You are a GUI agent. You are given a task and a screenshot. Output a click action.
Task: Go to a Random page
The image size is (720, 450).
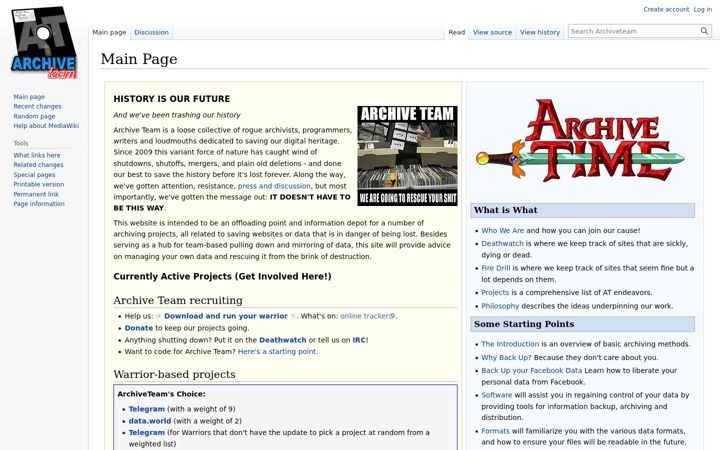(34, 116)
